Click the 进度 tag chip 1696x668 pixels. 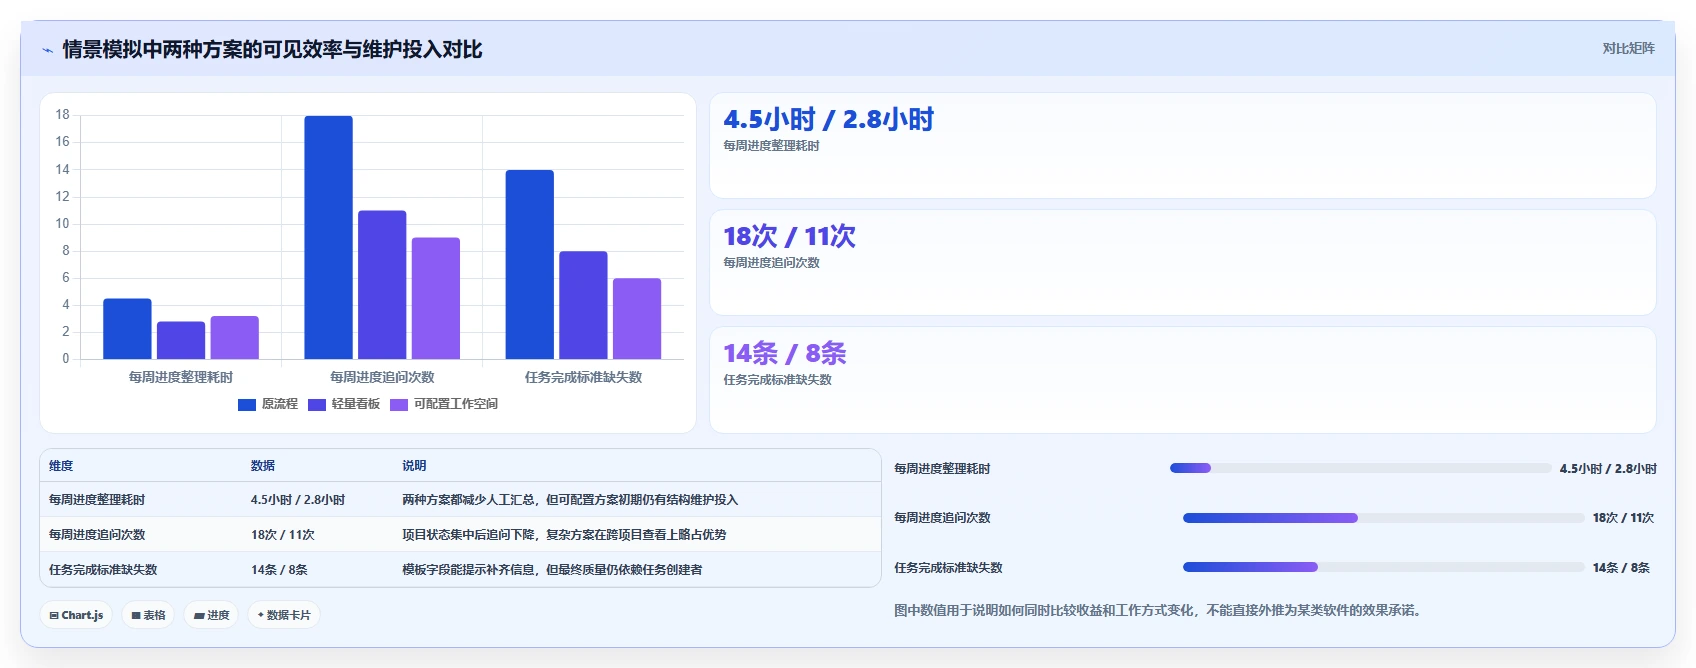(212, 615)
